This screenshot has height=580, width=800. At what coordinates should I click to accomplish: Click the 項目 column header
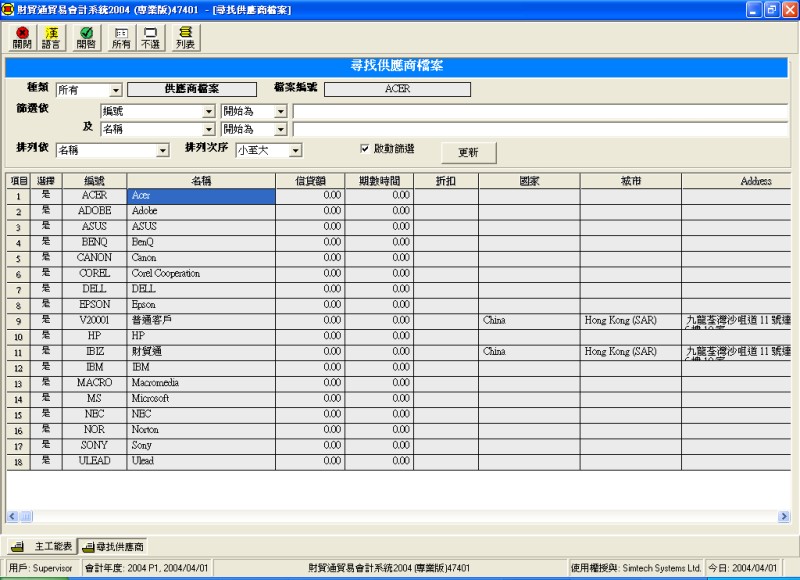tap(18, 181)
